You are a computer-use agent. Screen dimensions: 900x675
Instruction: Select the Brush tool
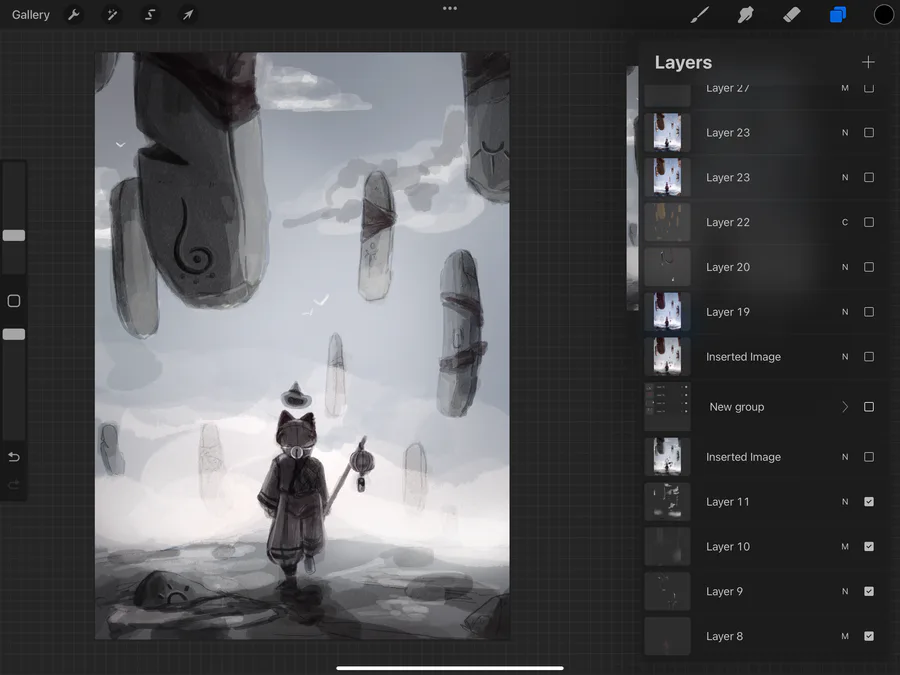coord(699,15)
